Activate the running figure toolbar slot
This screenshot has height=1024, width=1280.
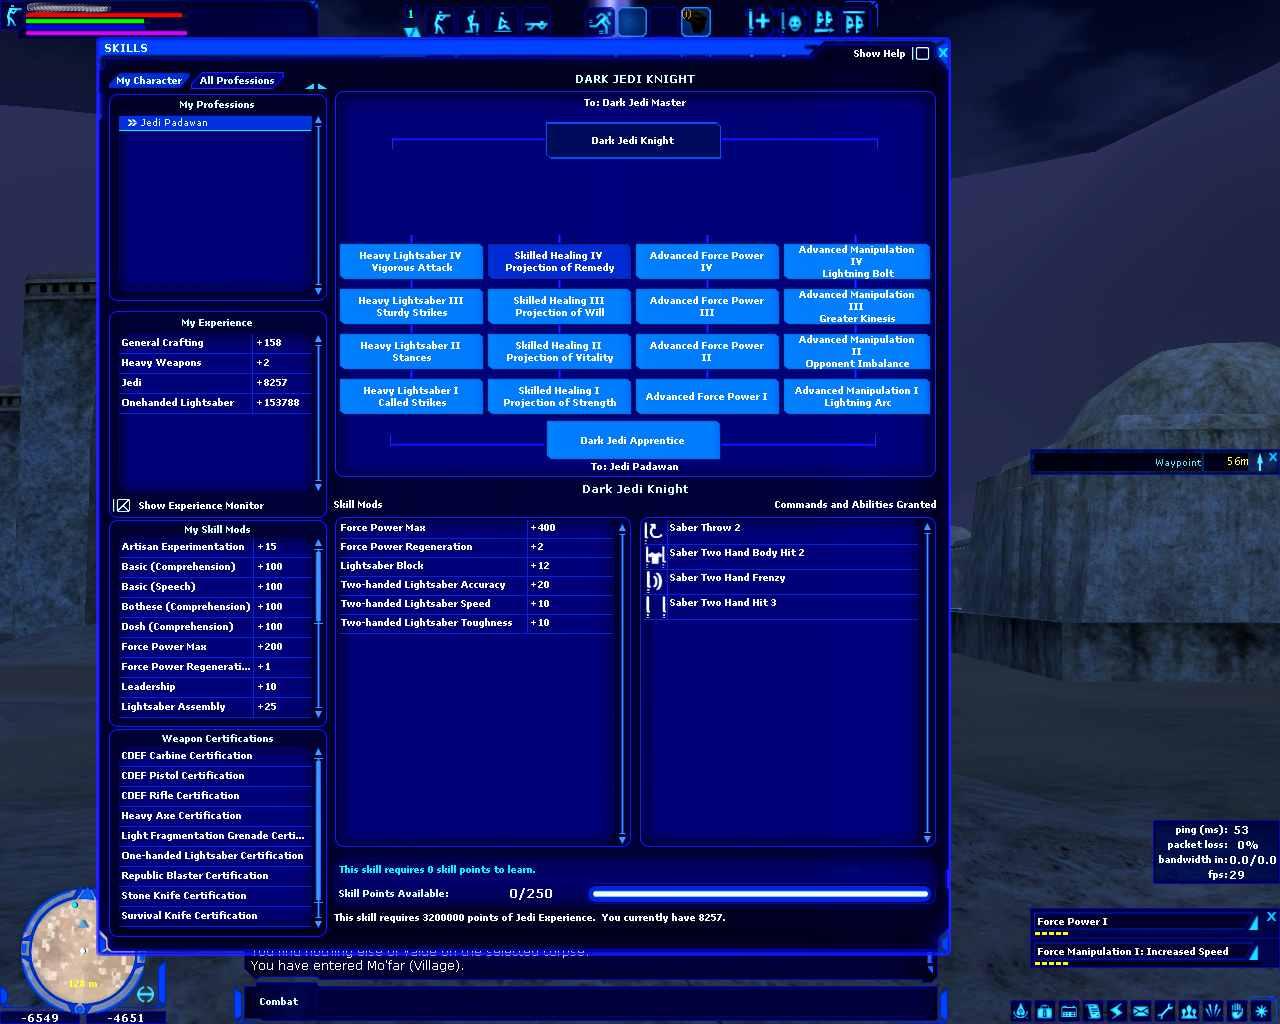pos(601,22)
